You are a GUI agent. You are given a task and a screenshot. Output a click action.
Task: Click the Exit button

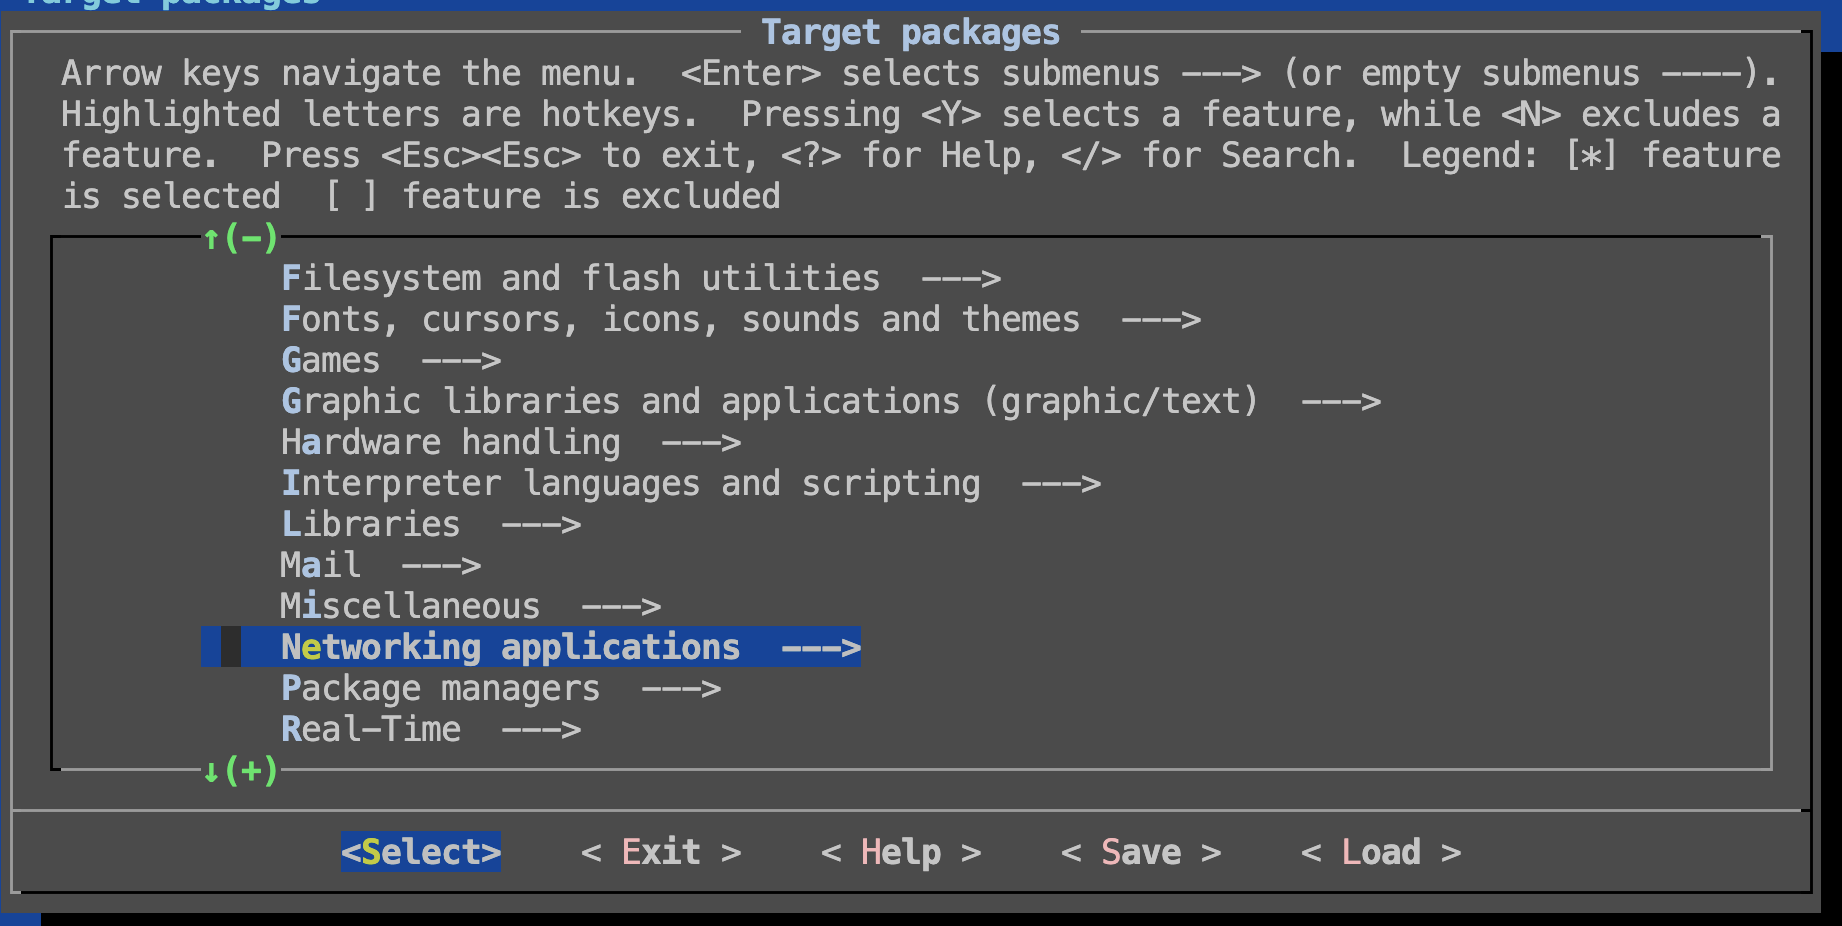tap(661, 852)
